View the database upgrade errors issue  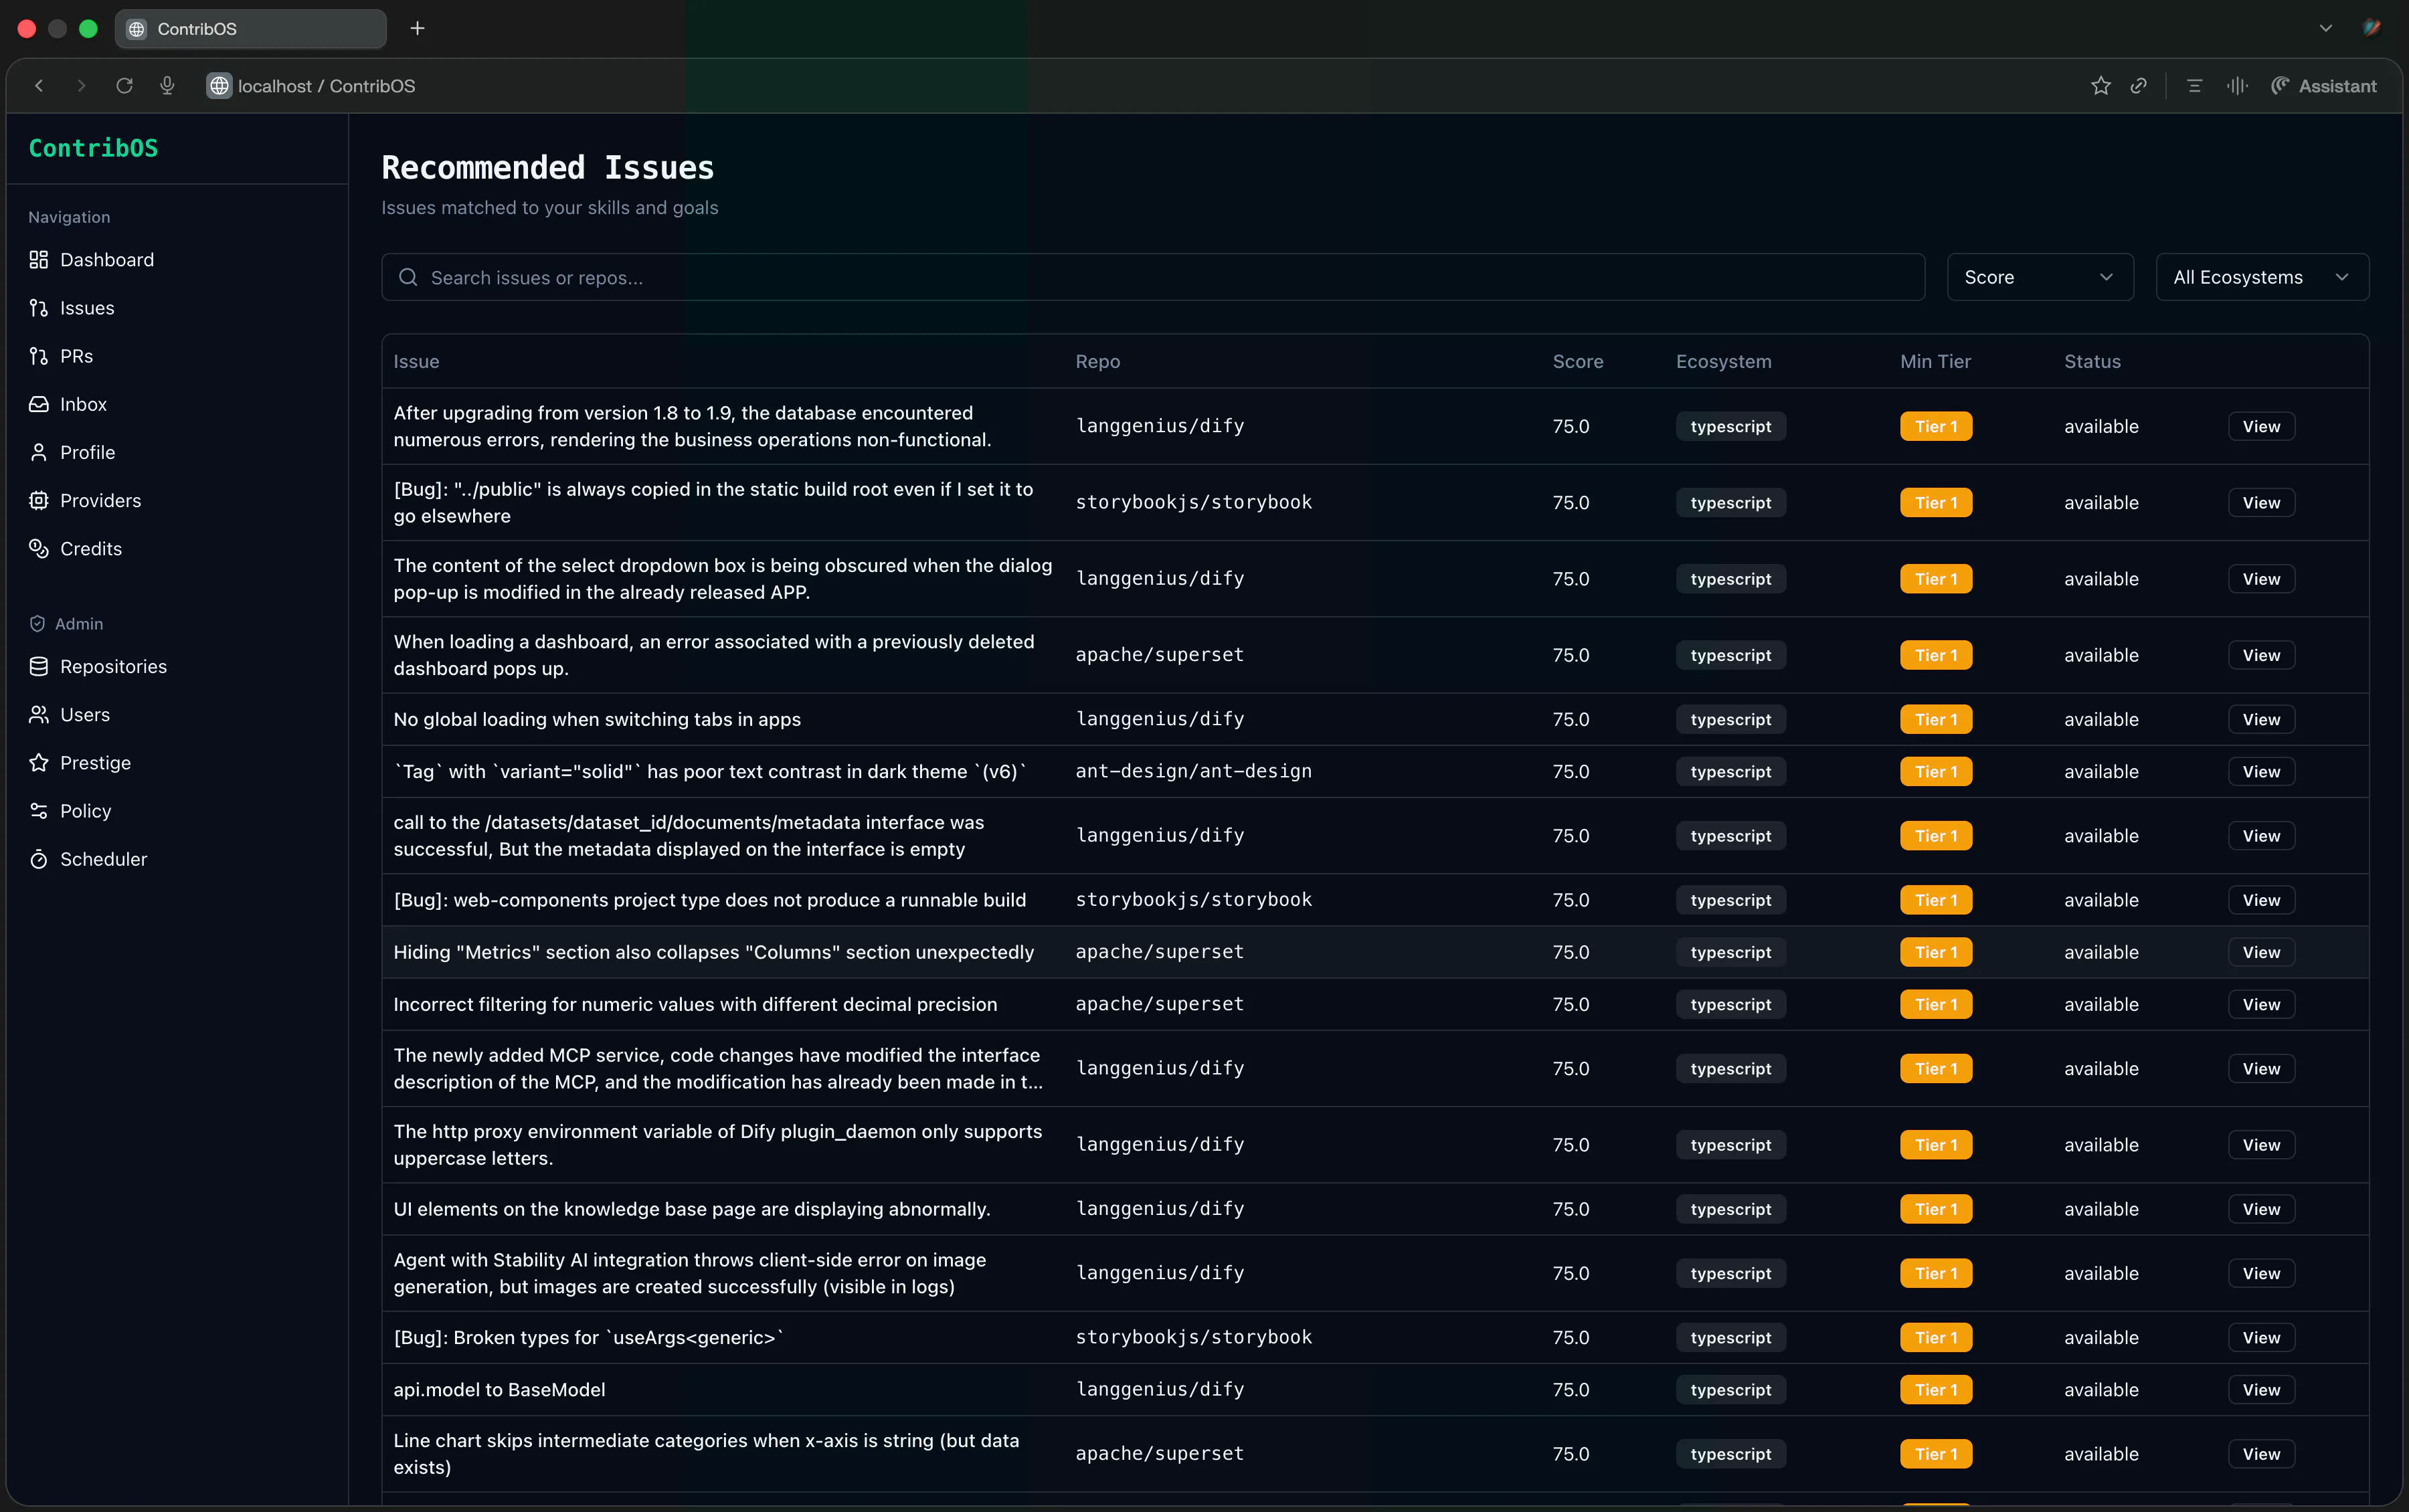2260,426
